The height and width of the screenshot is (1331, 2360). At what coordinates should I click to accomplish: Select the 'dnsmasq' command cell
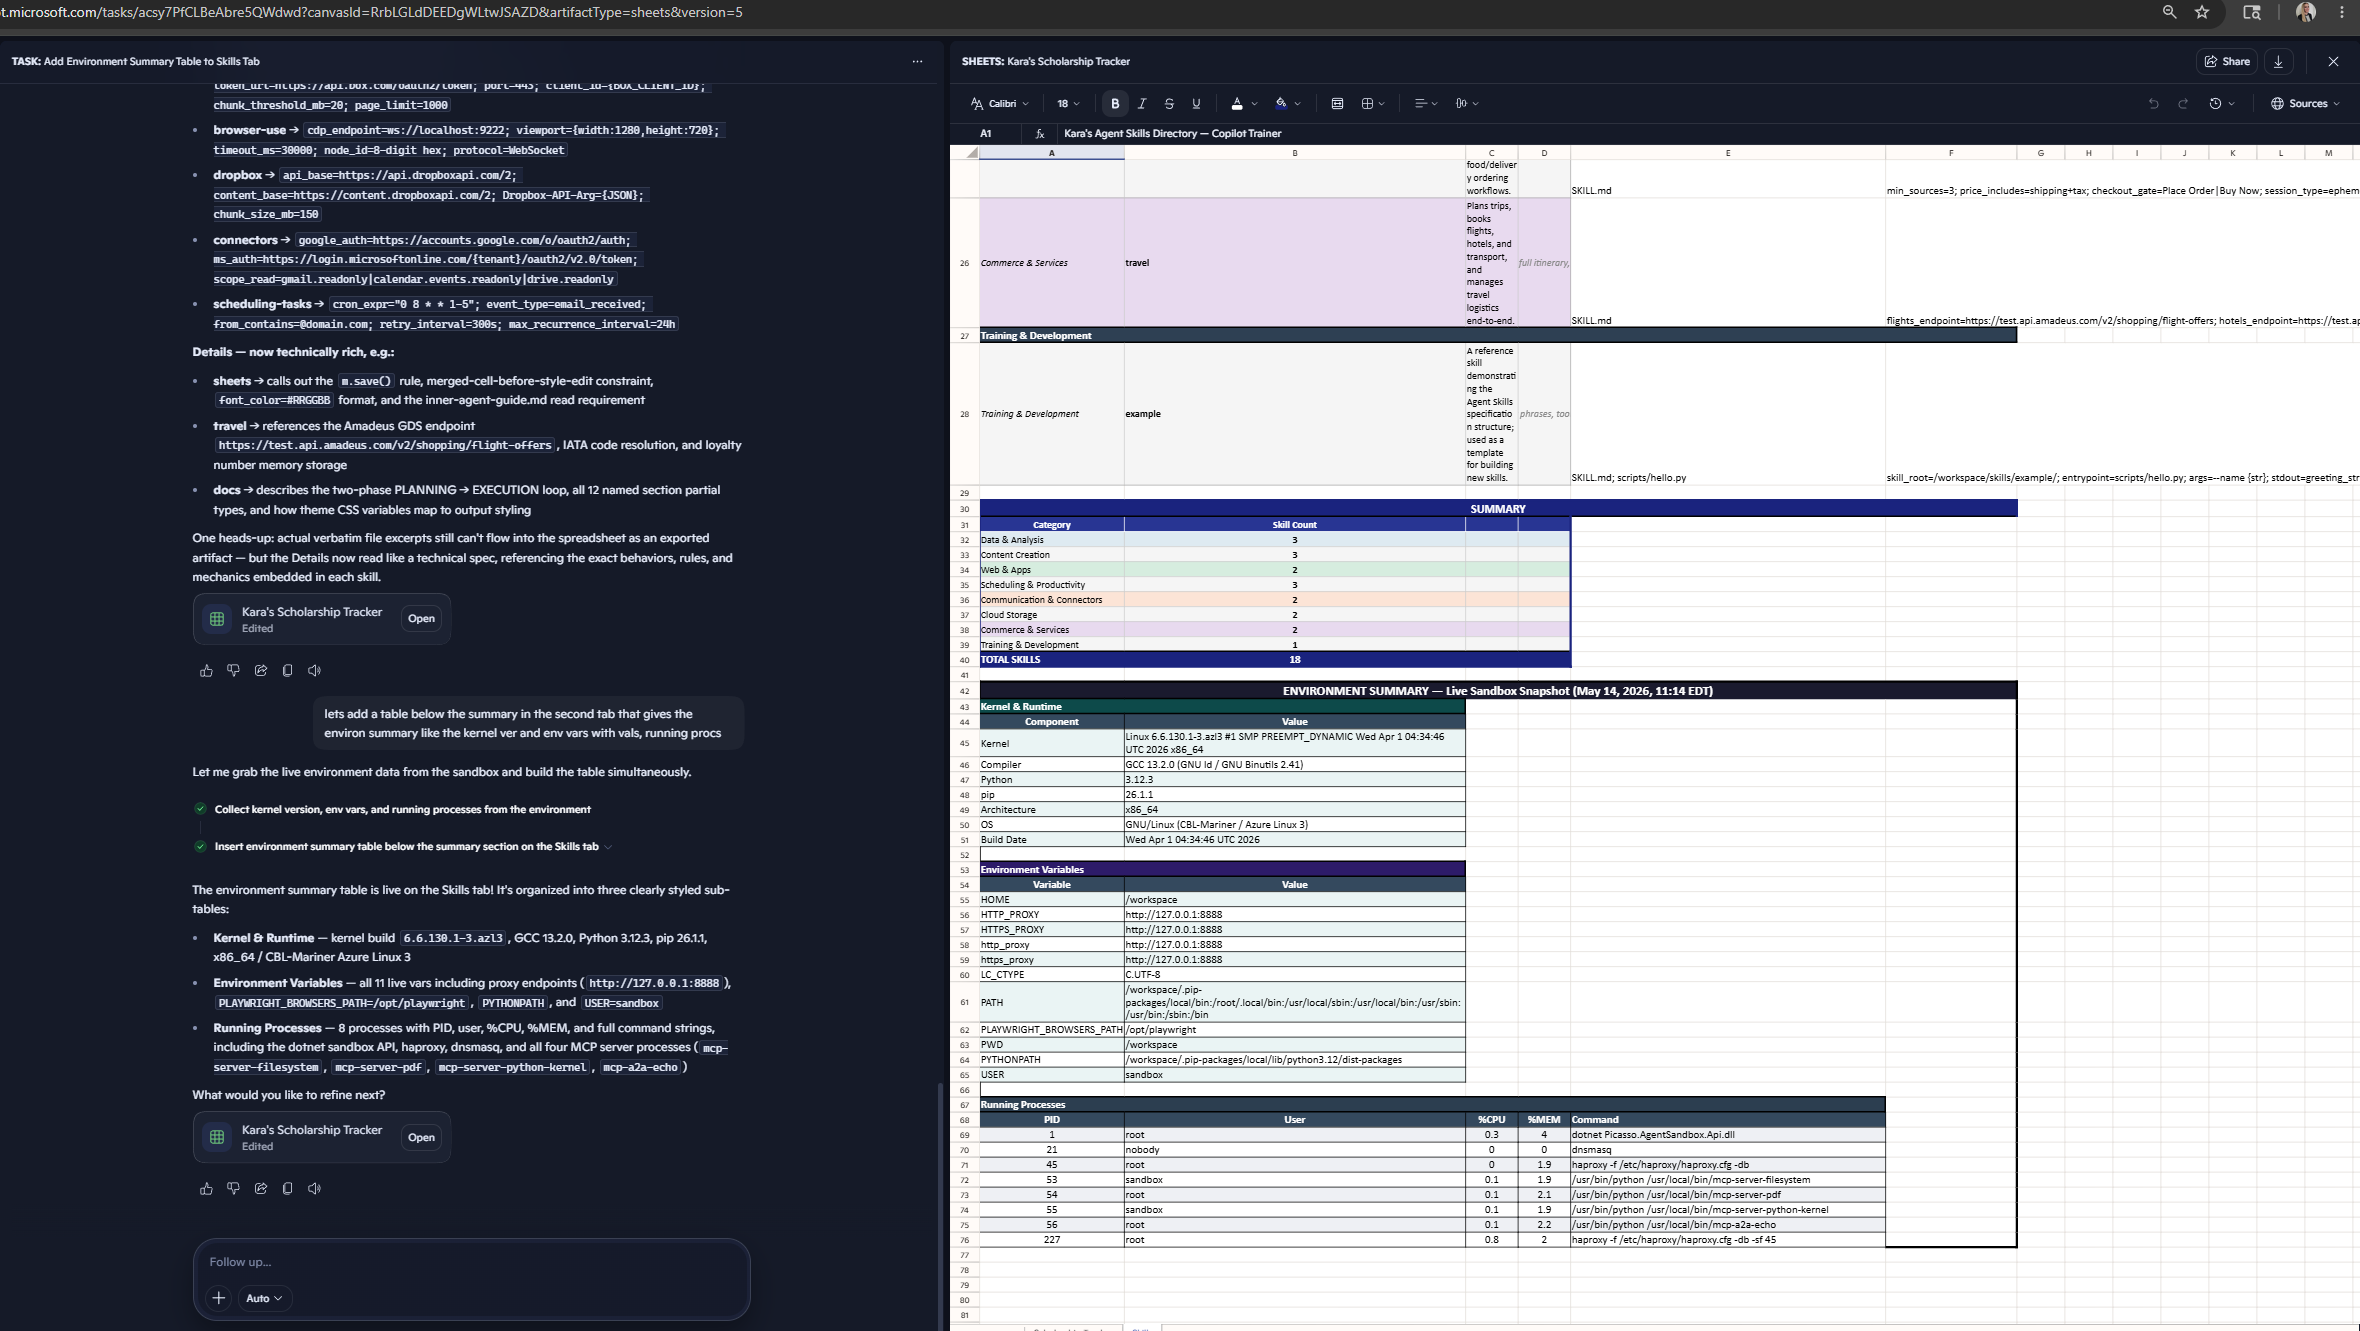click(x=1727, y=1150)
